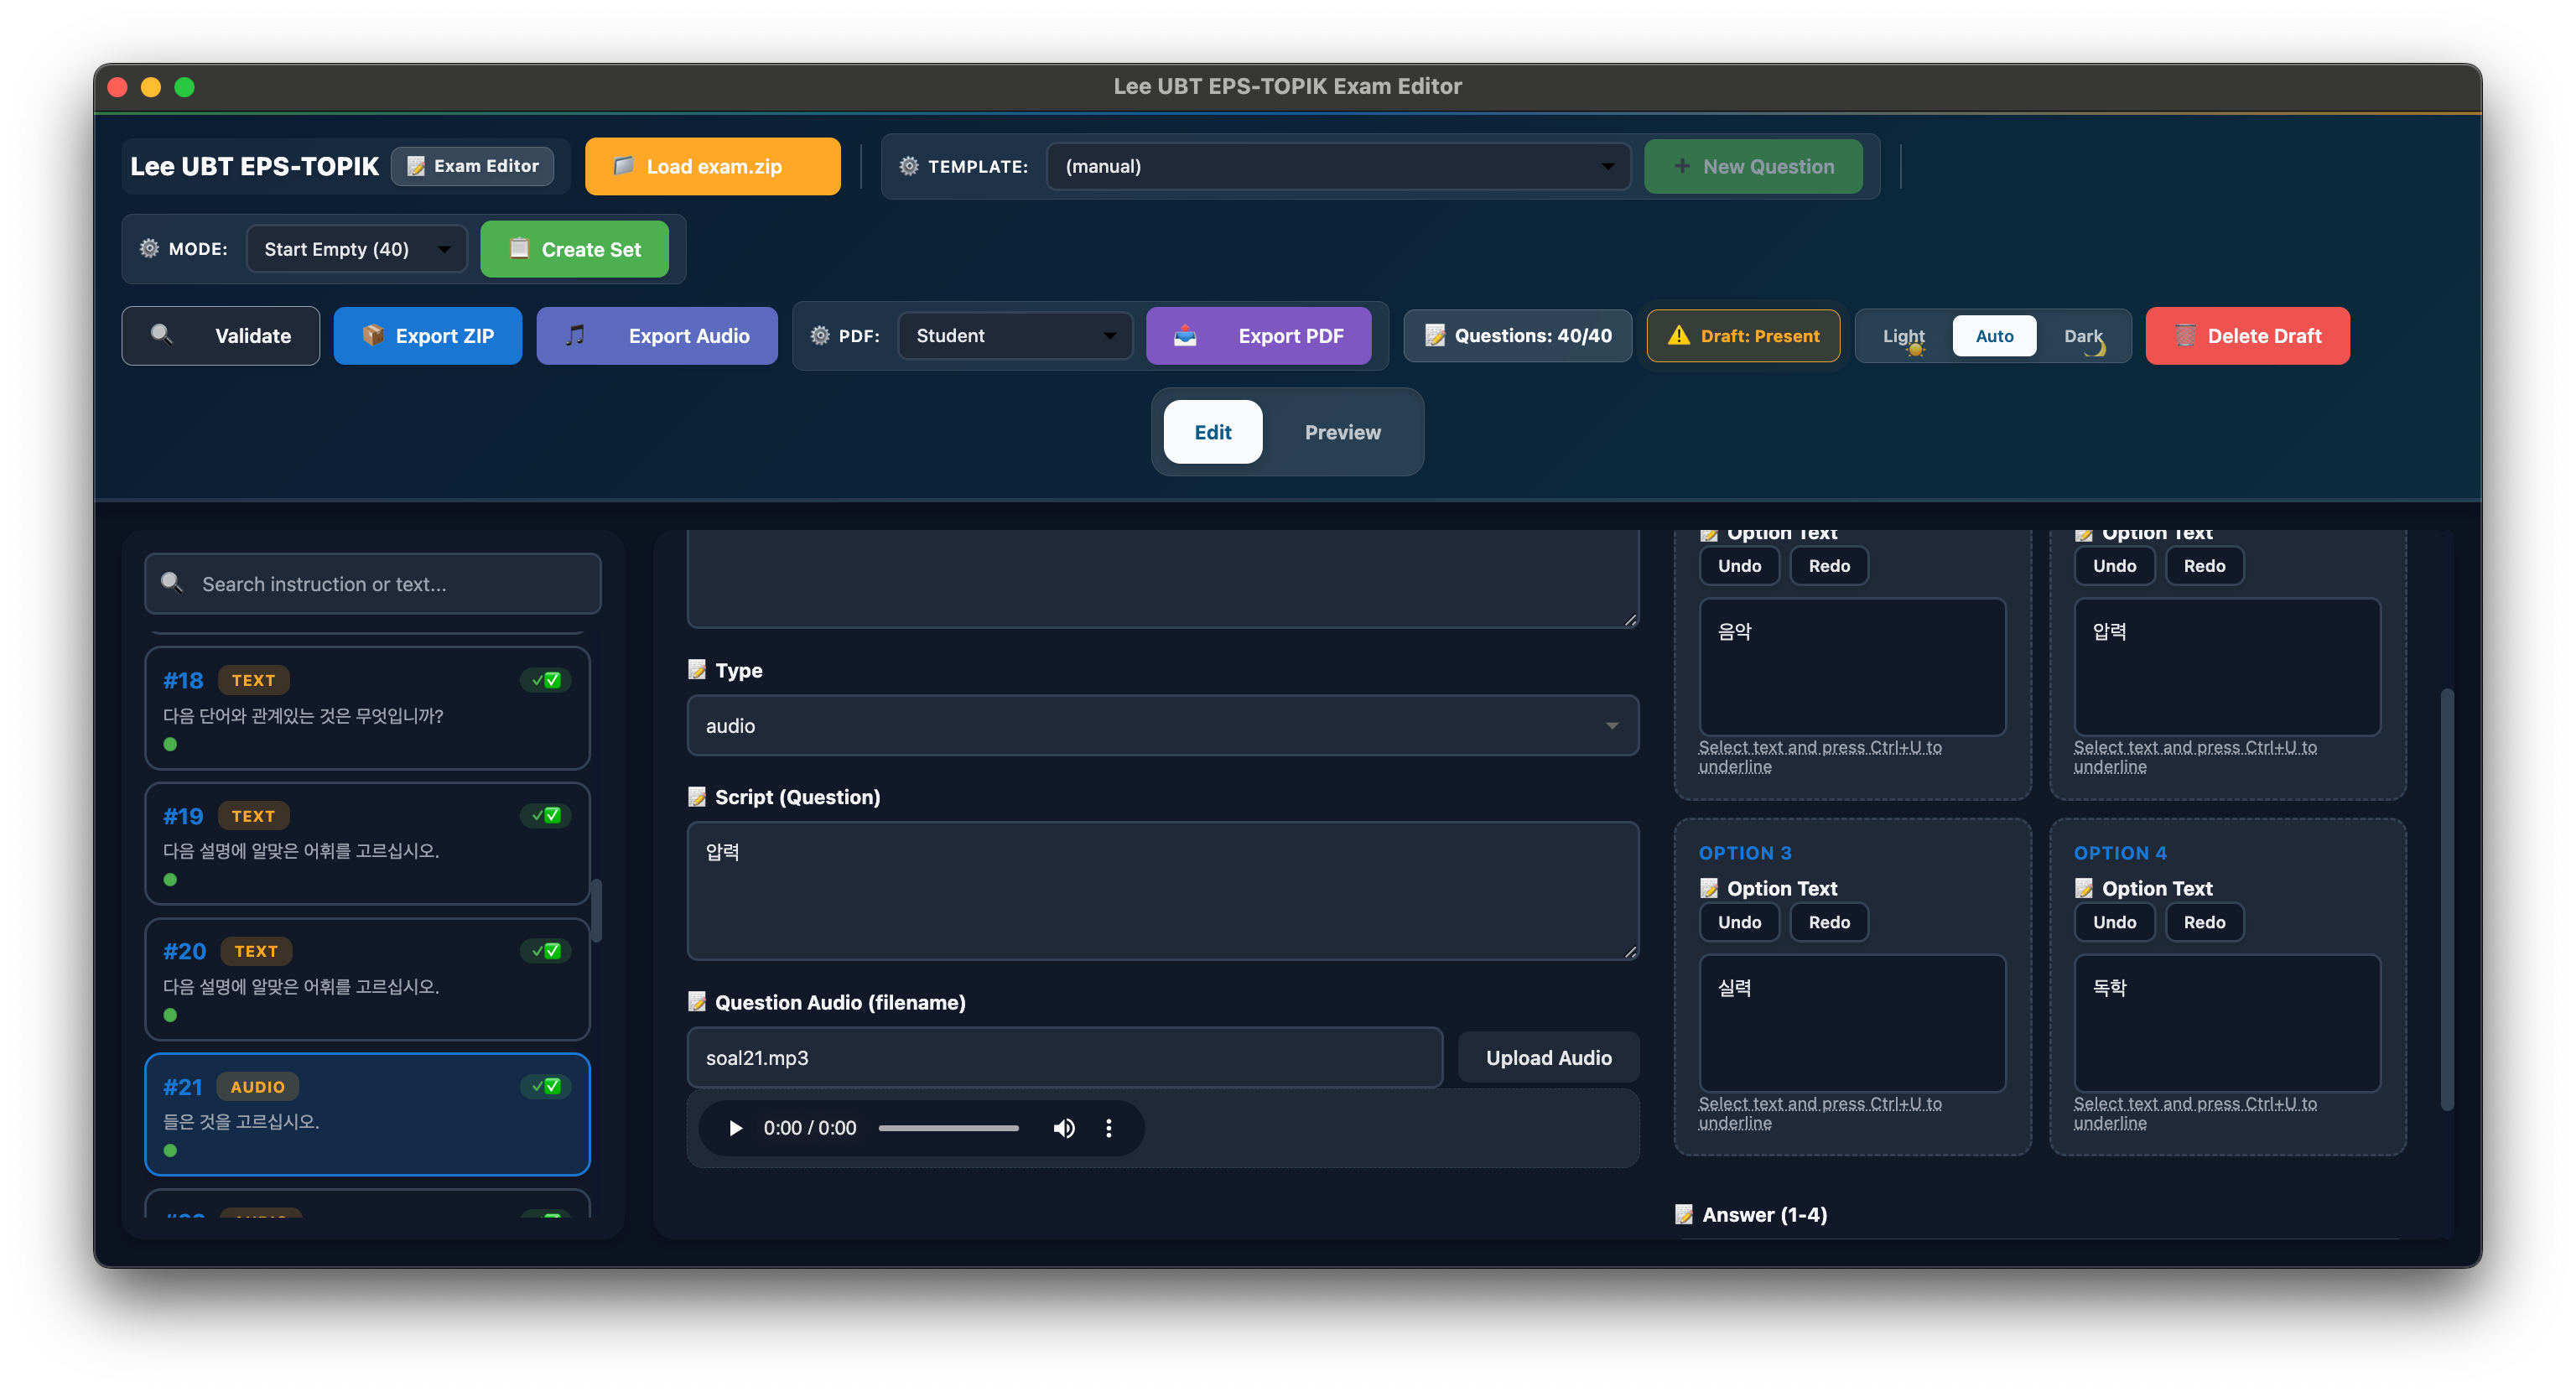Click the MODE gear icon

coord(149,248)
